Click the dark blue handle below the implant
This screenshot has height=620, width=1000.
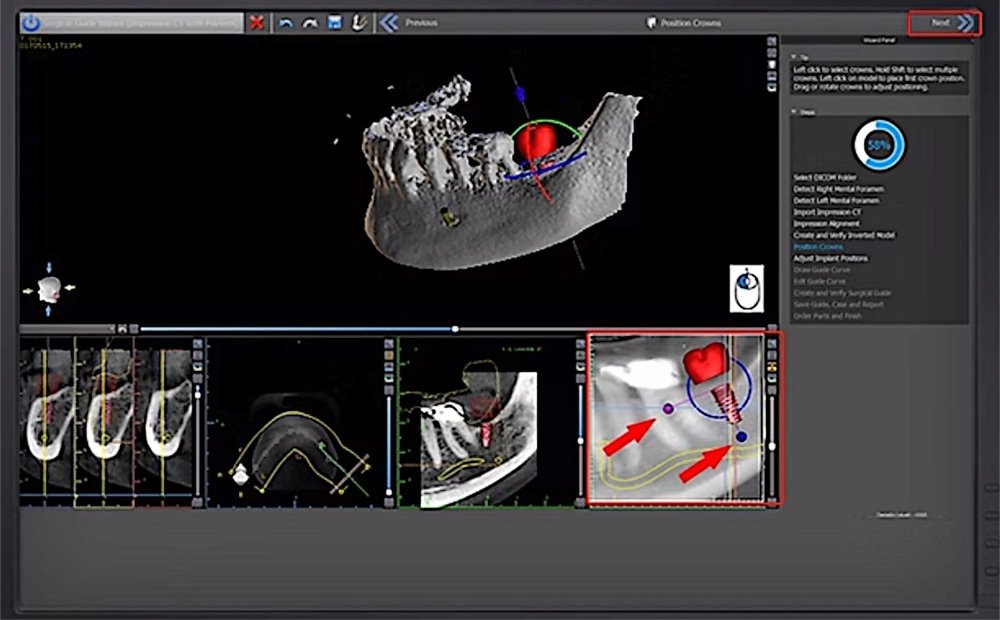point(740,437)
